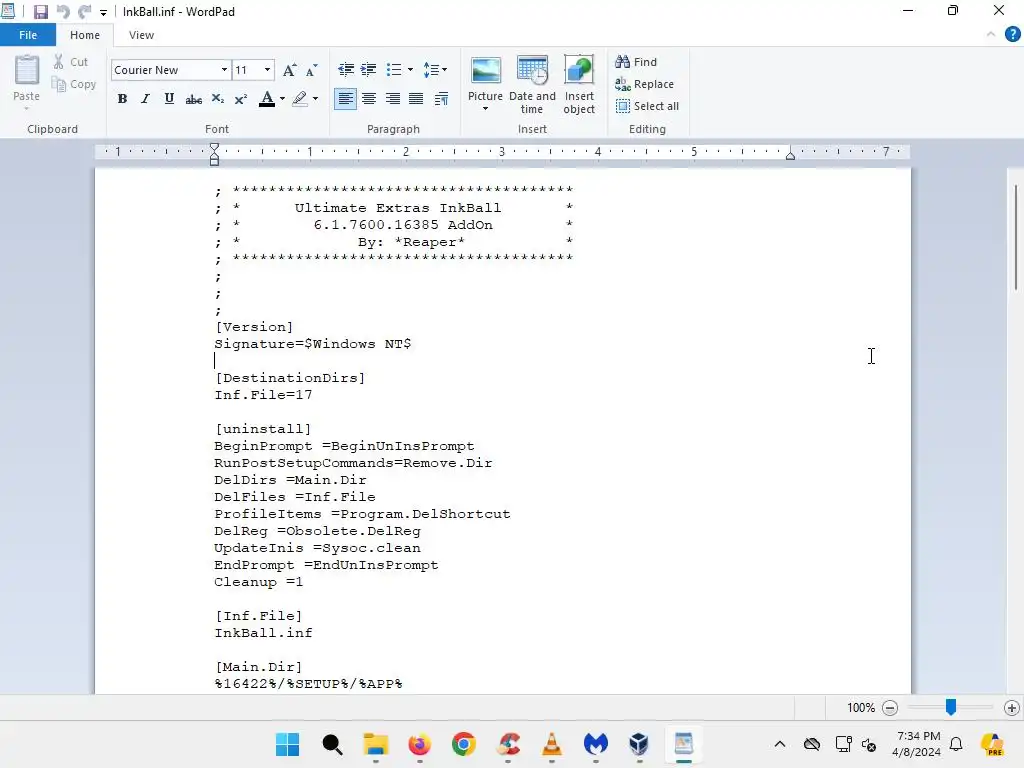The width and height of the screenshot is (1024, 768).
Task: Switch to the View tab
Action: (141, 35)
